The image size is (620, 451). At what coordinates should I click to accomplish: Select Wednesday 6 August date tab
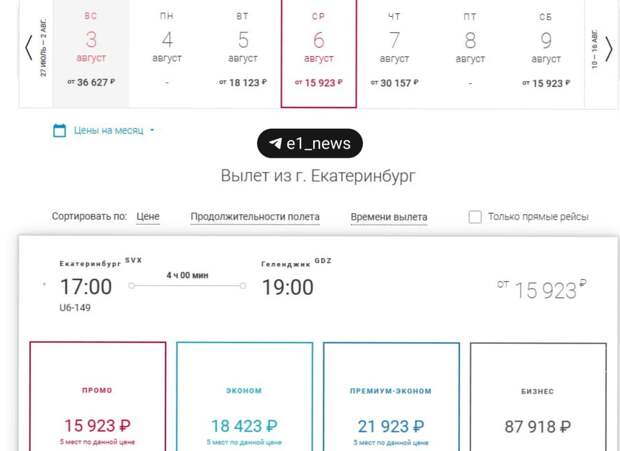tap(319, 53)
